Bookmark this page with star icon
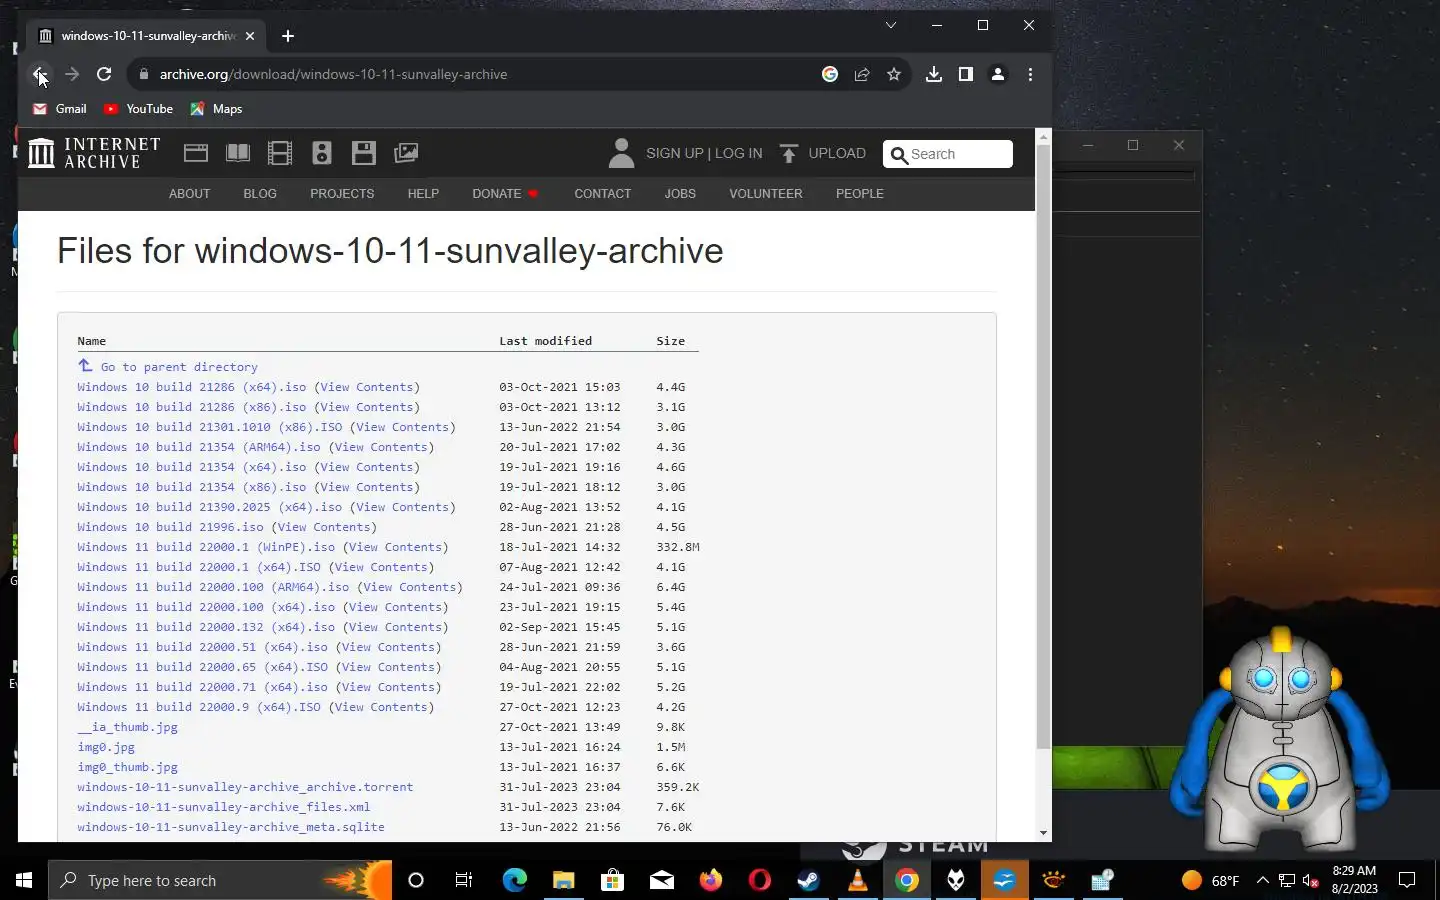Screen dimensions: 1440x900 coord(894,74)
